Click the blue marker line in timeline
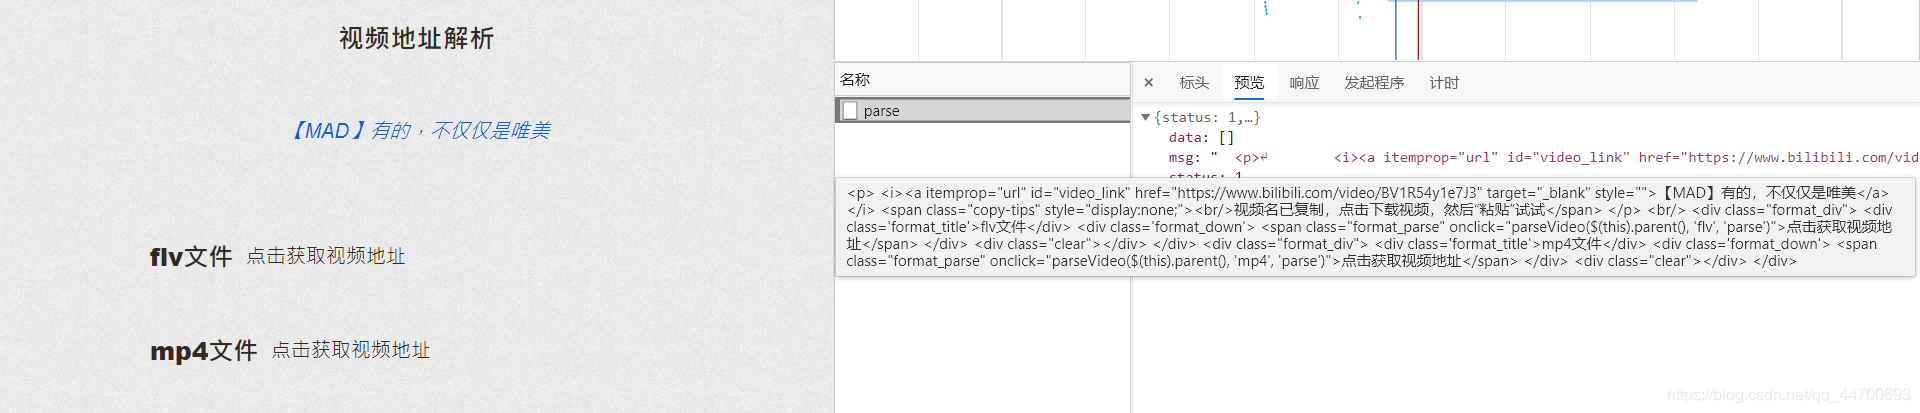1920x413 pixels. click(x=1396, y=30)
